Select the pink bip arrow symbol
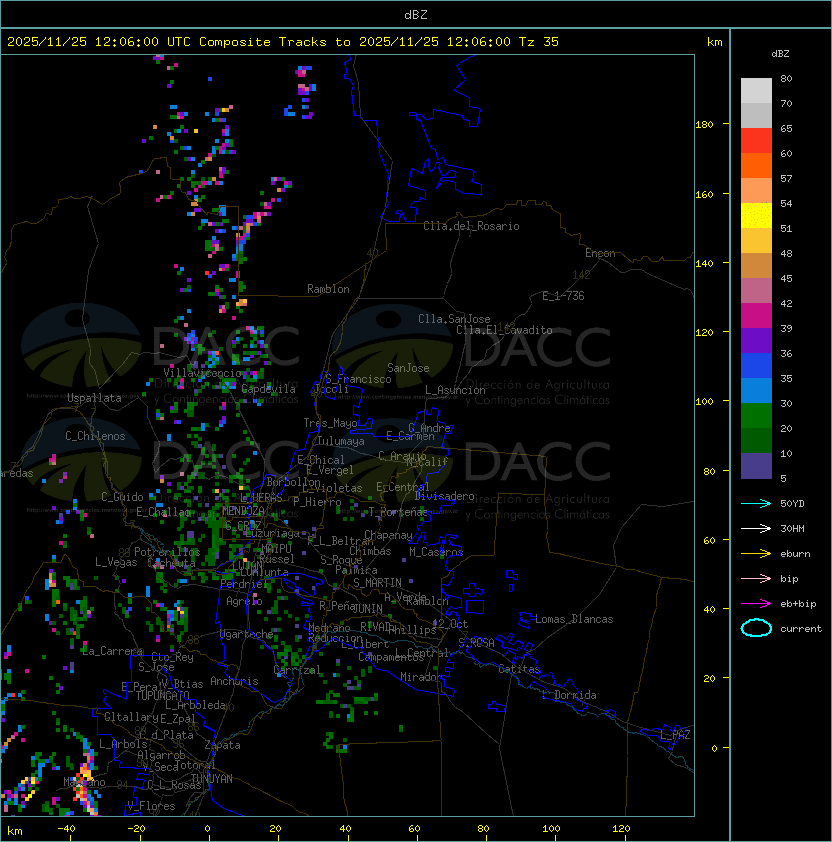This screenshot has height=842, width=832. (x=756, y=578)
